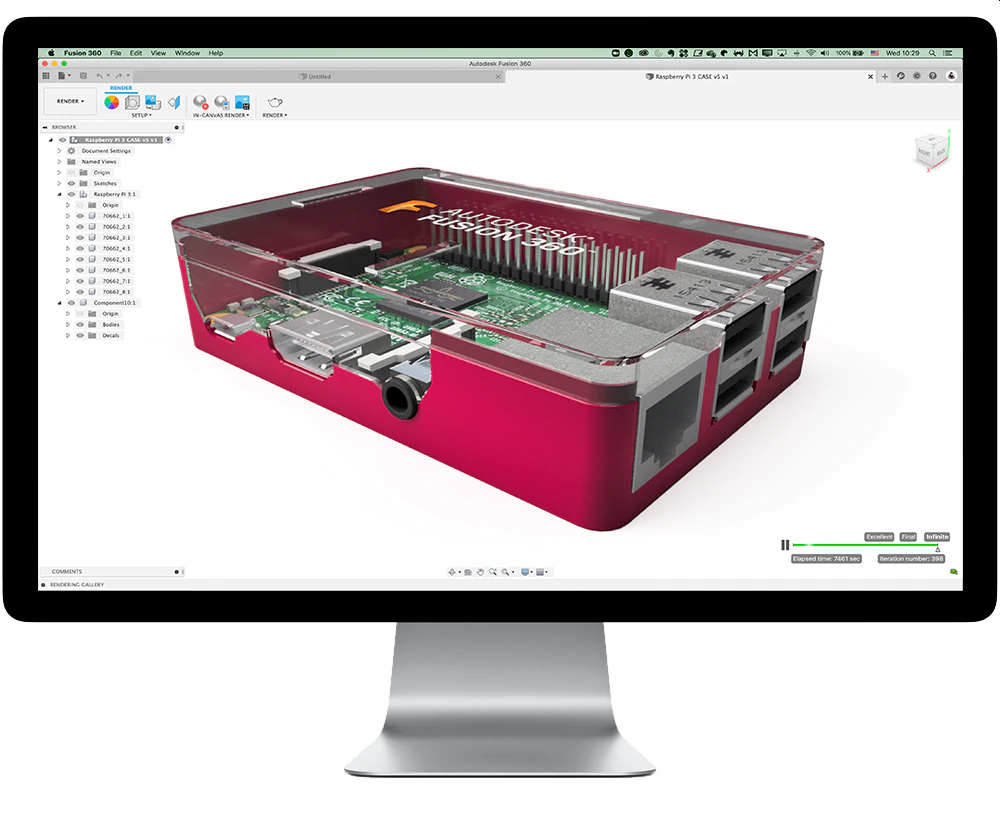Open Display Settings monitor icon

525,572
